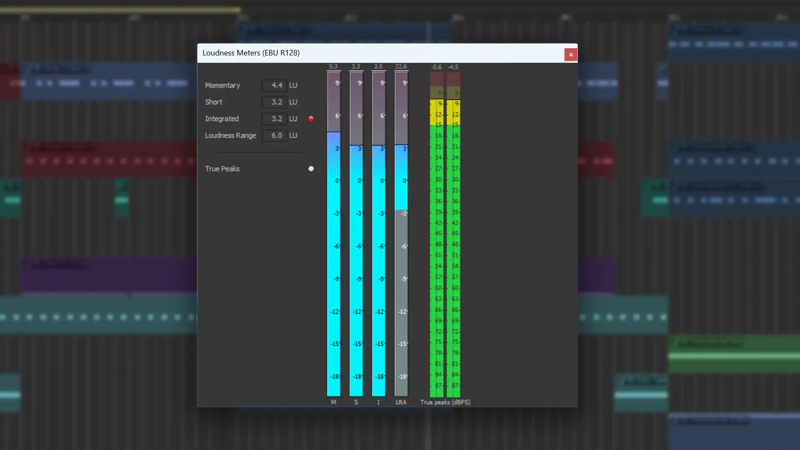Click the "Short" label
The height and width of the screenshot is (450, 800).
[214, 102]
